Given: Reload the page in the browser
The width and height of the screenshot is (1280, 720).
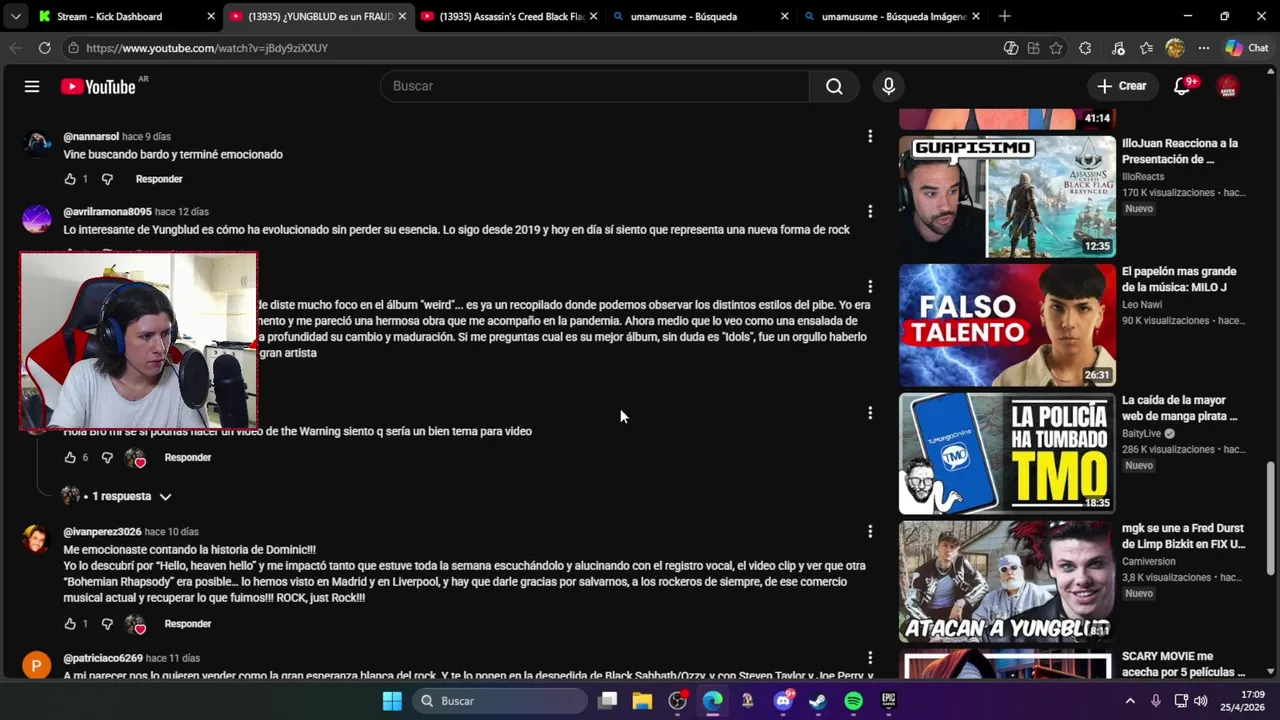Looking at the screenshot, I should click(x=44, y=48).
